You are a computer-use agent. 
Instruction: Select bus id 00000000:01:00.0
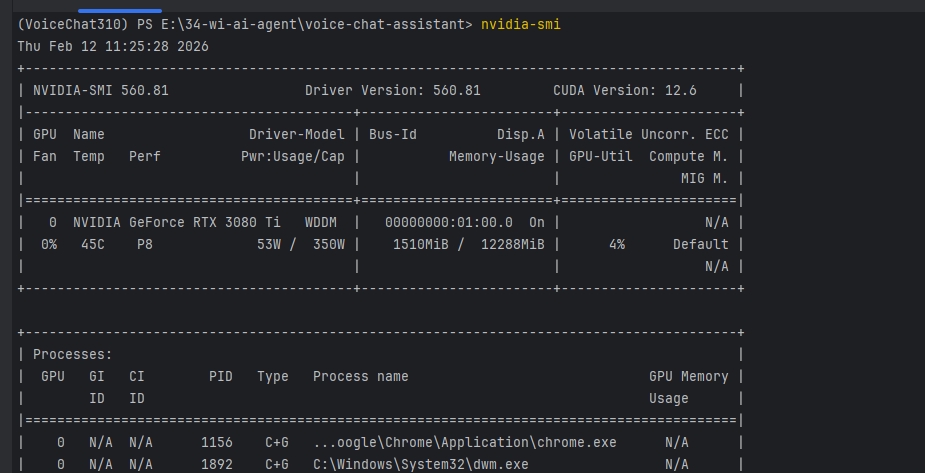(x=449, y=223)
